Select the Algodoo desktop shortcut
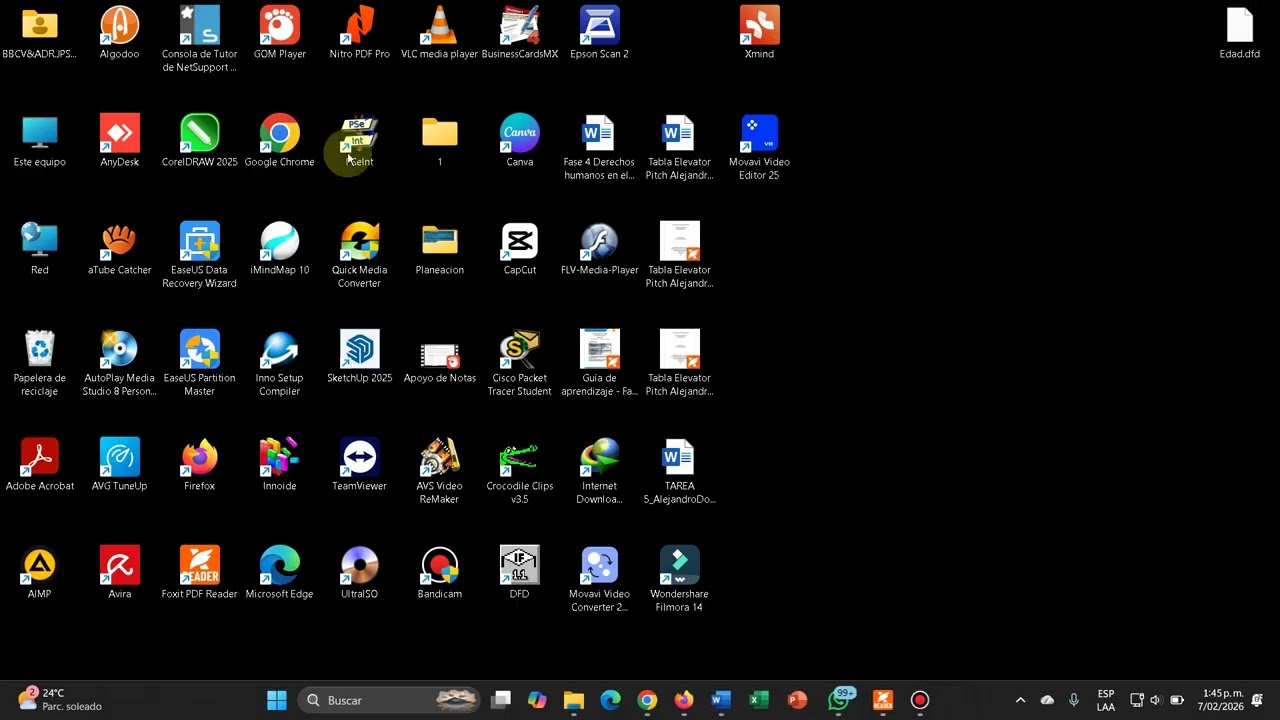The height and width of the screenshot is (720, 1280). pos(119,25)
